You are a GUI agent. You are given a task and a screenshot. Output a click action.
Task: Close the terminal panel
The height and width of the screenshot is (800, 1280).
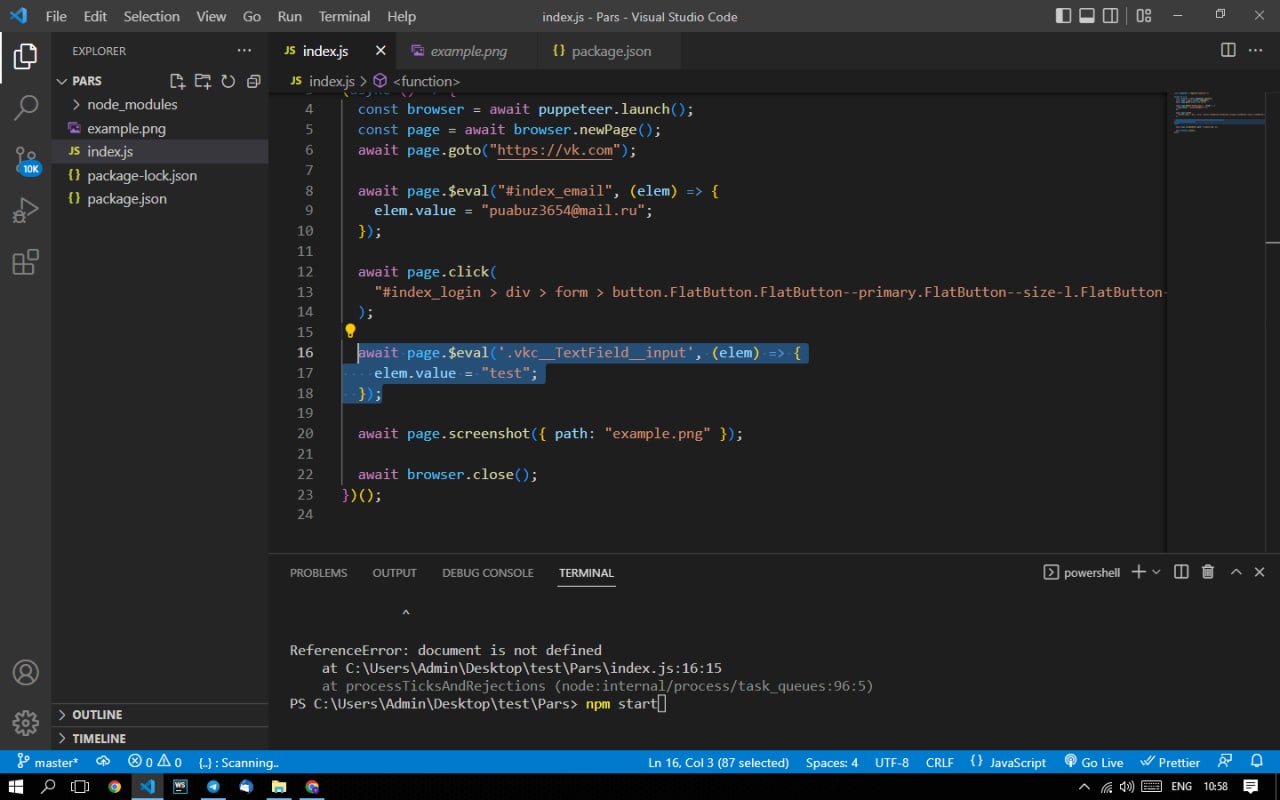pyautogui.click(x=1260, y=572)
